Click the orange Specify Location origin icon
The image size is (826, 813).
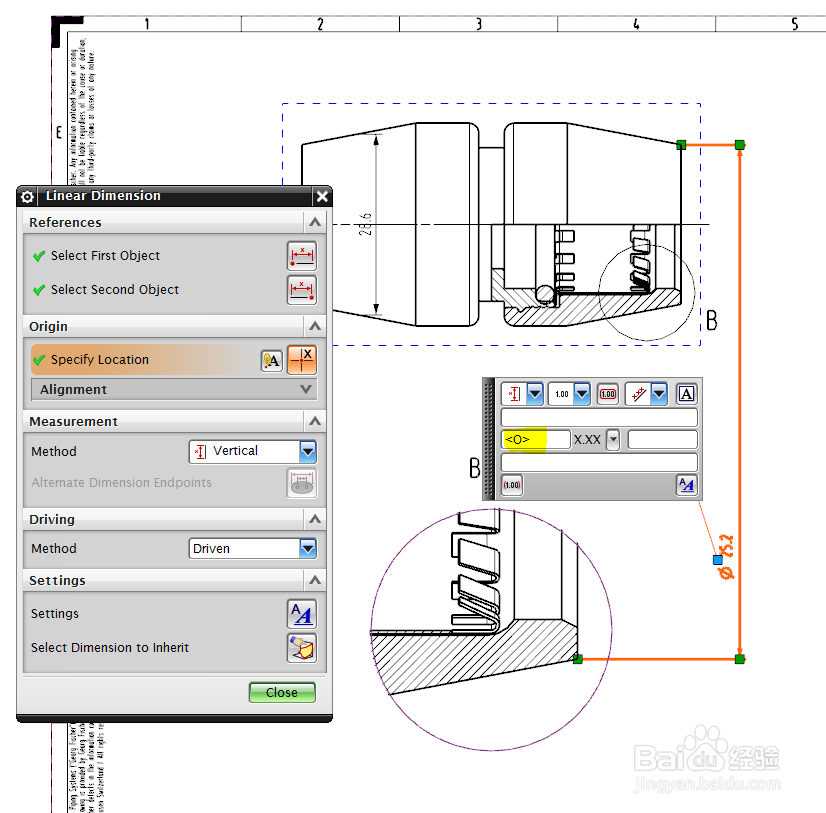[x=302, y=360]
